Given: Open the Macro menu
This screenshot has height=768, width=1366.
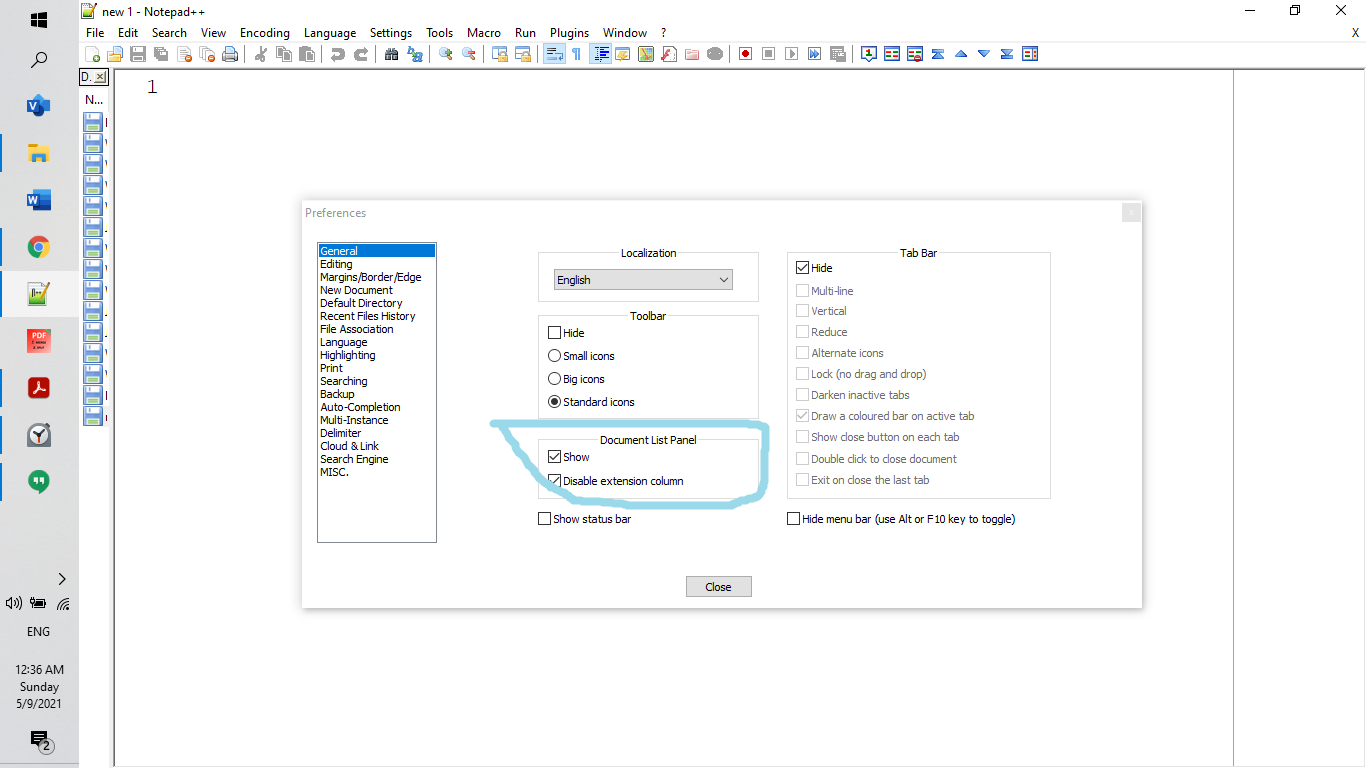Looking at the screenshot, I should point(483,32).
